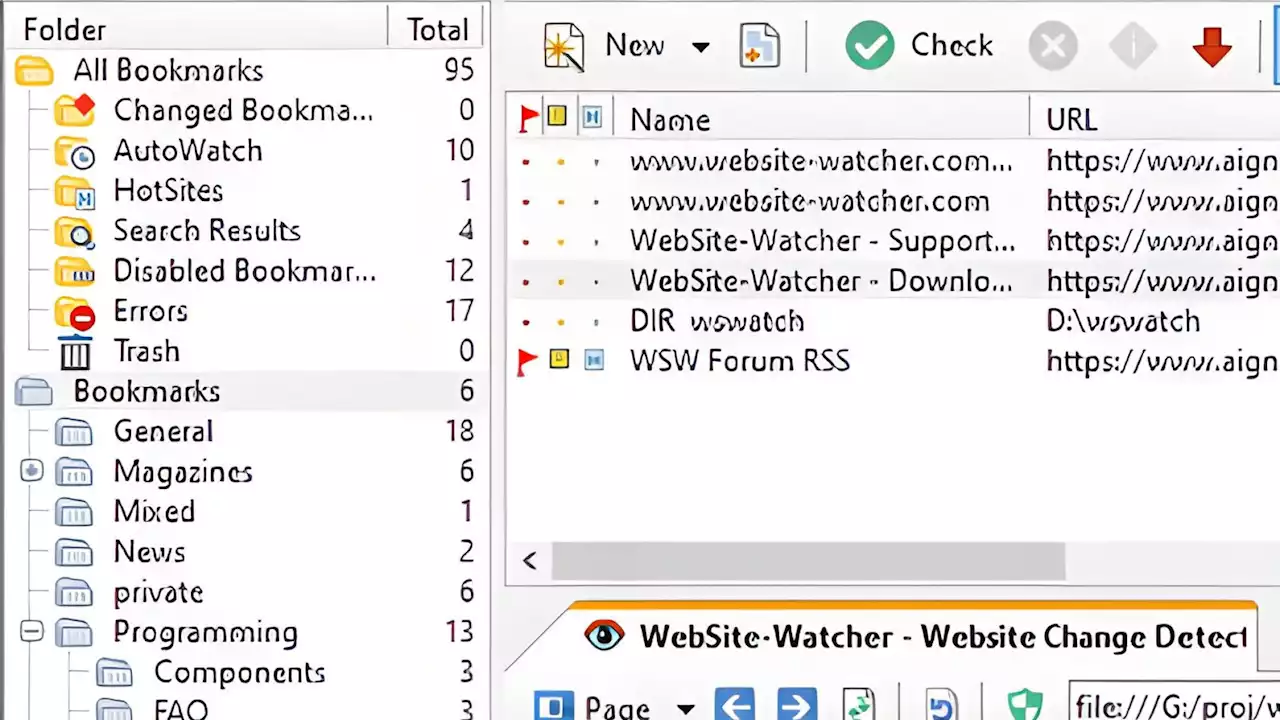Viewport: 1280px width, 720px height.
Task: Switch to WebSite-Watcher Website Change Detect tab
Action: click(913, 637)
